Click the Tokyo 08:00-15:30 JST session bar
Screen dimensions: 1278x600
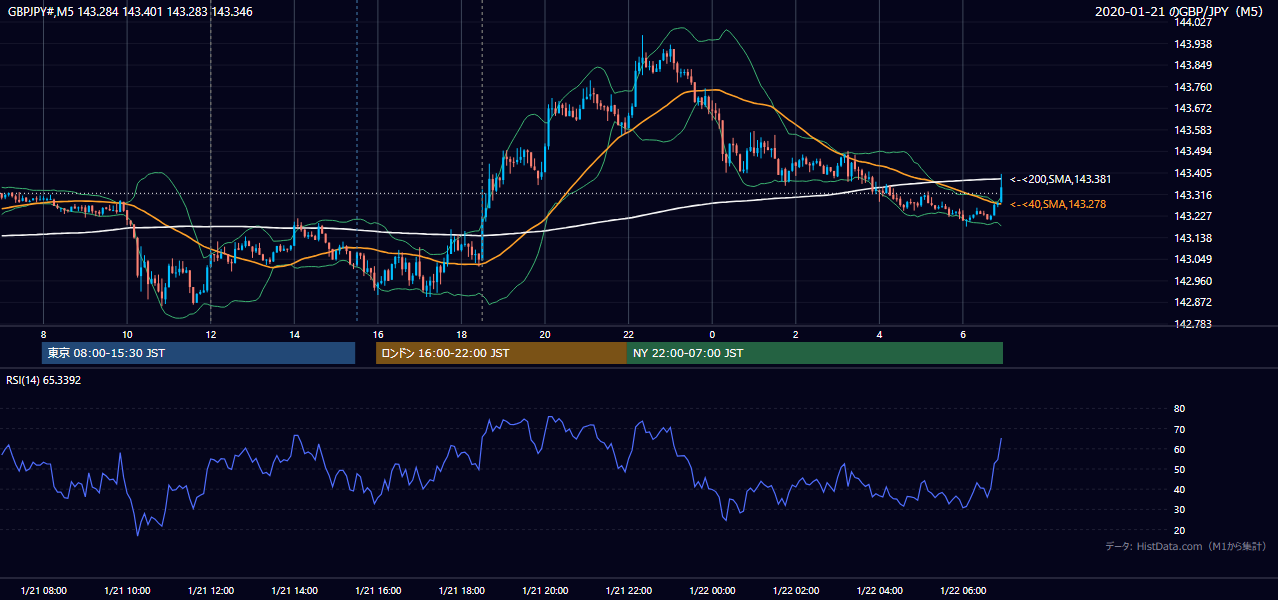point(198,353)
